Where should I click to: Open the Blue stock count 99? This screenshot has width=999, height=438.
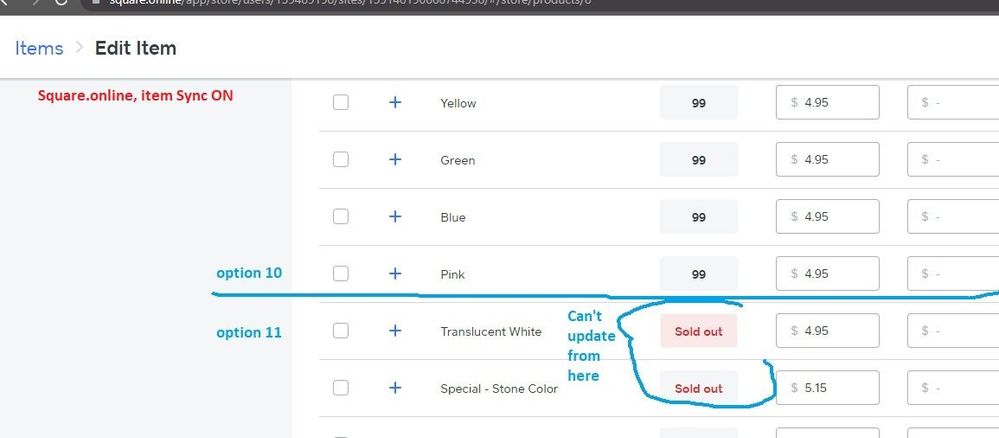click(698, 217)
